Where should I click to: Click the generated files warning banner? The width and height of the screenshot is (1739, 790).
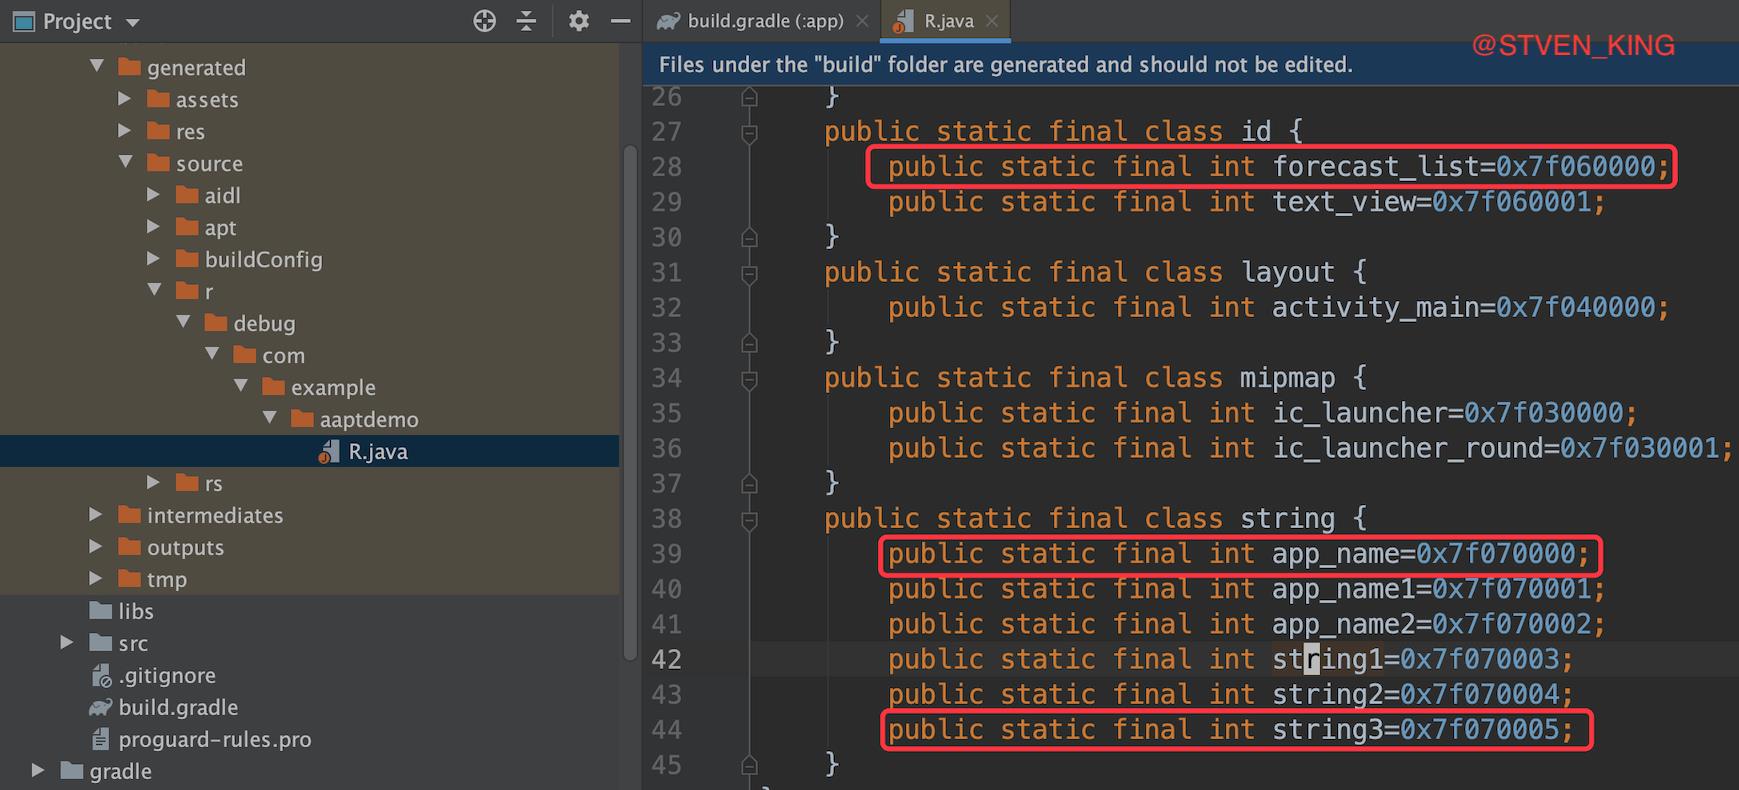1190,64
